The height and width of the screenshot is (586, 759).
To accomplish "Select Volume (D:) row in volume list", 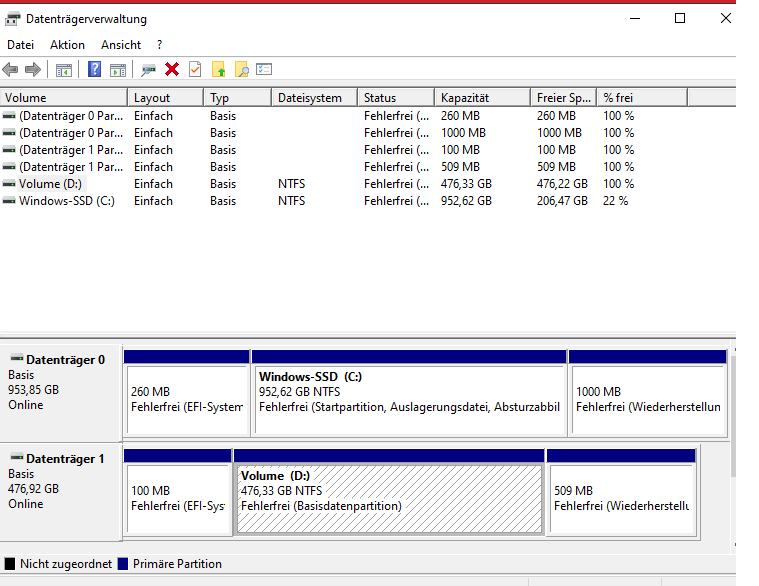I will 50,184.
